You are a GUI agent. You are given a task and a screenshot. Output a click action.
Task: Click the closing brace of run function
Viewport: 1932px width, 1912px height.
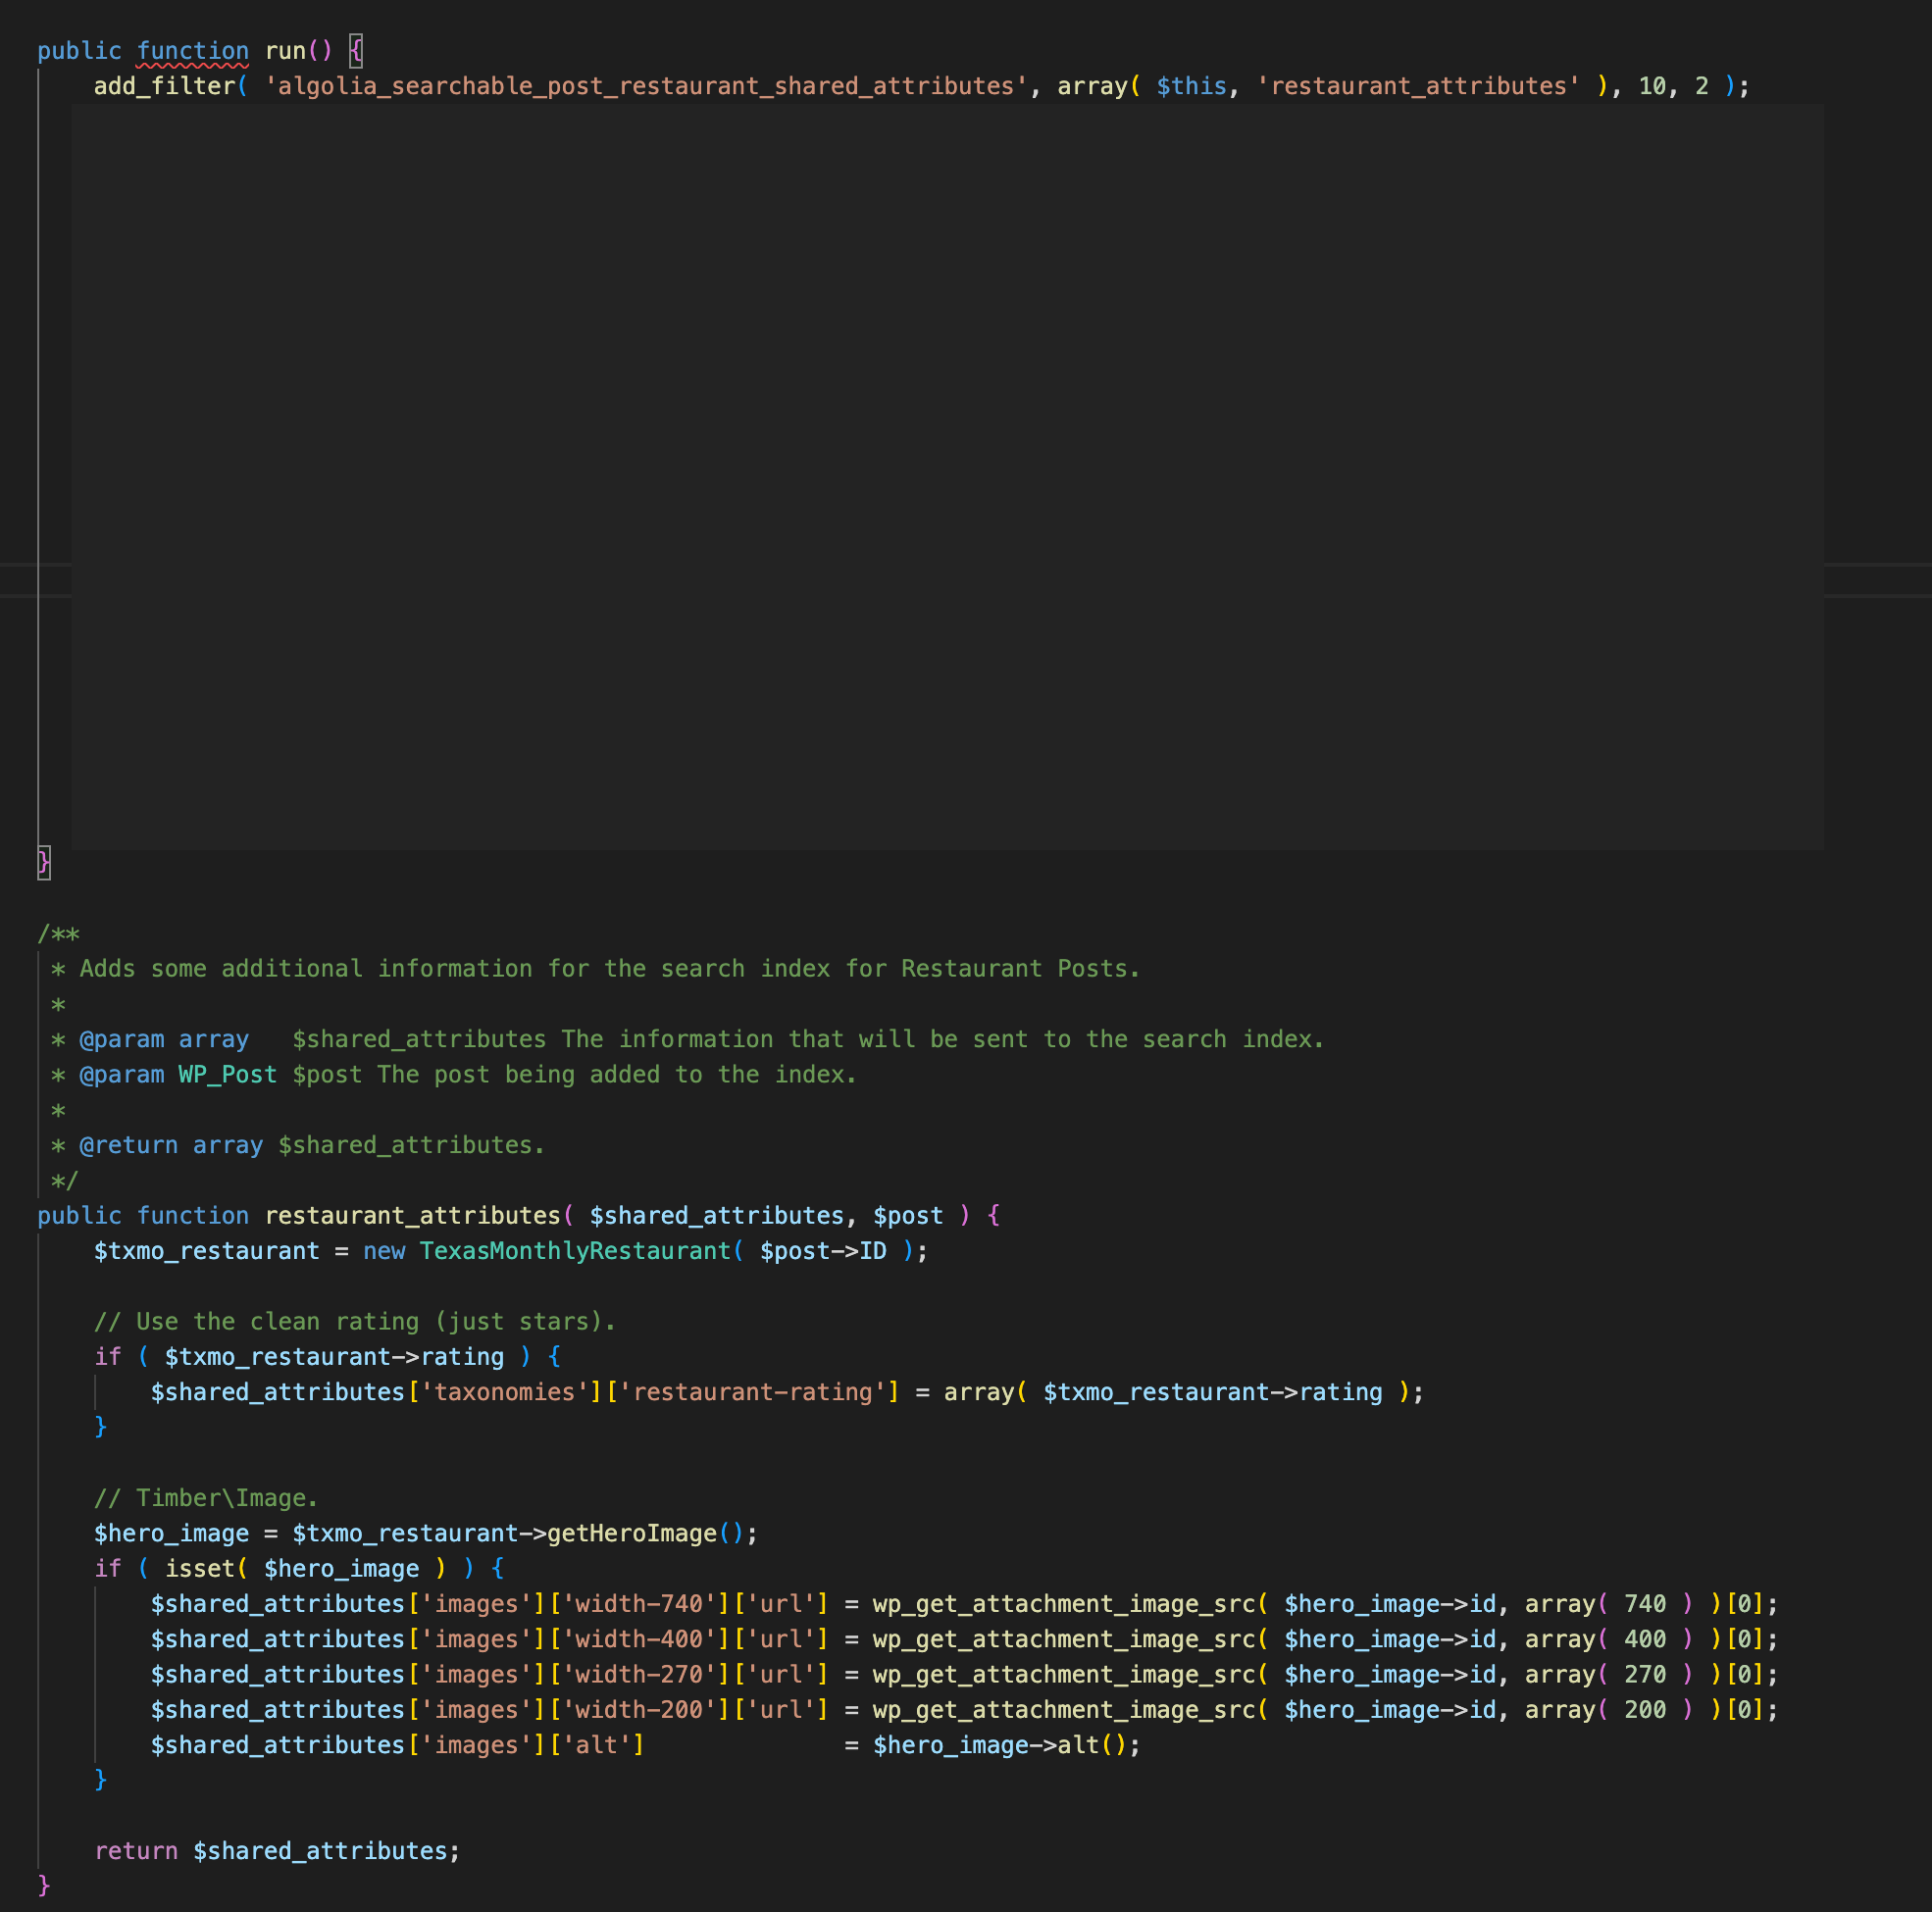(44, 861)
